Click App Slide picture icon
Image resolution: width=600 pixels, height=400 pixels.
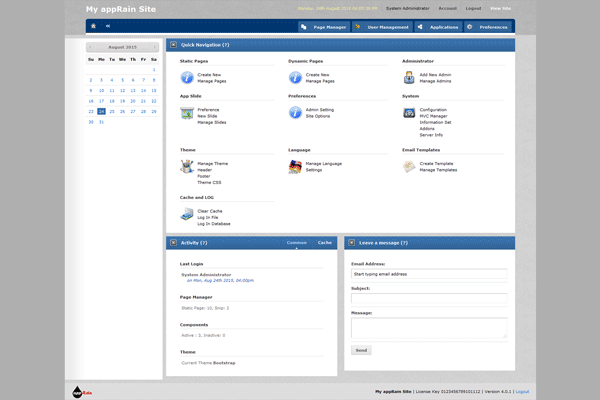coord(187,113)
